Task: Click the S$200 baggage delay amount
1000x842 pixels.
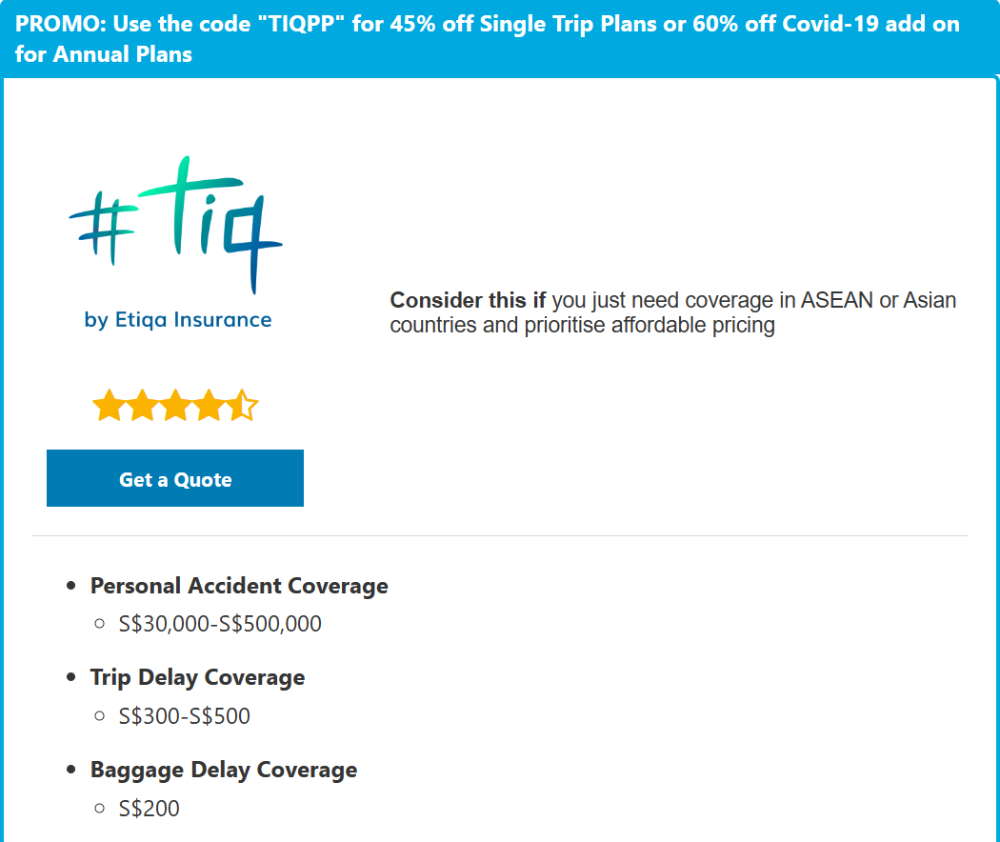Action: pyautogui.click(x=149, y=808)
